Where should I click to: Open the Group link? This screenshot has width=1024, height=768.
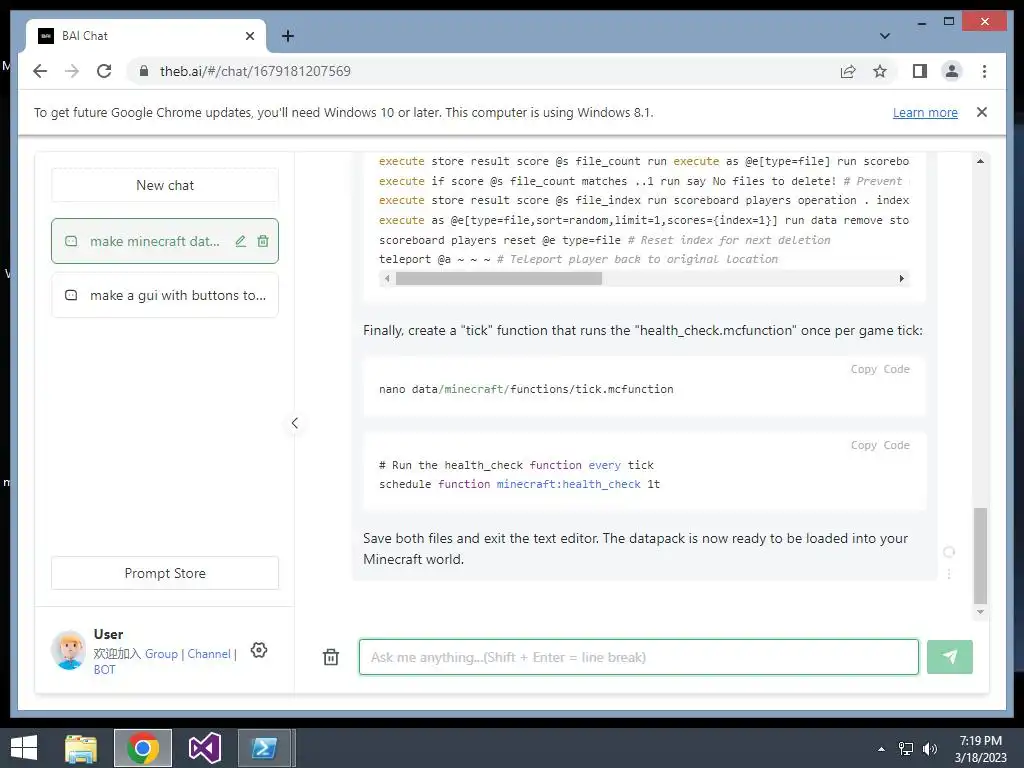tap(161, 654)
